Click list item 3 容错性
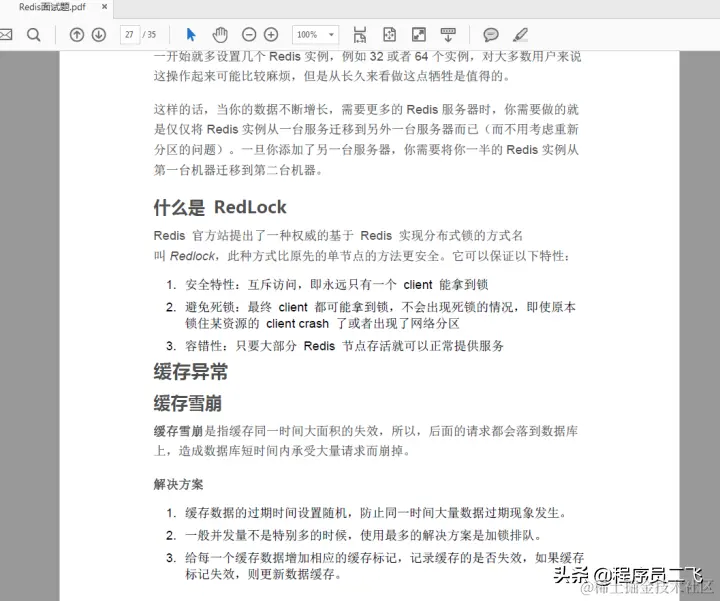 [335, 346]
